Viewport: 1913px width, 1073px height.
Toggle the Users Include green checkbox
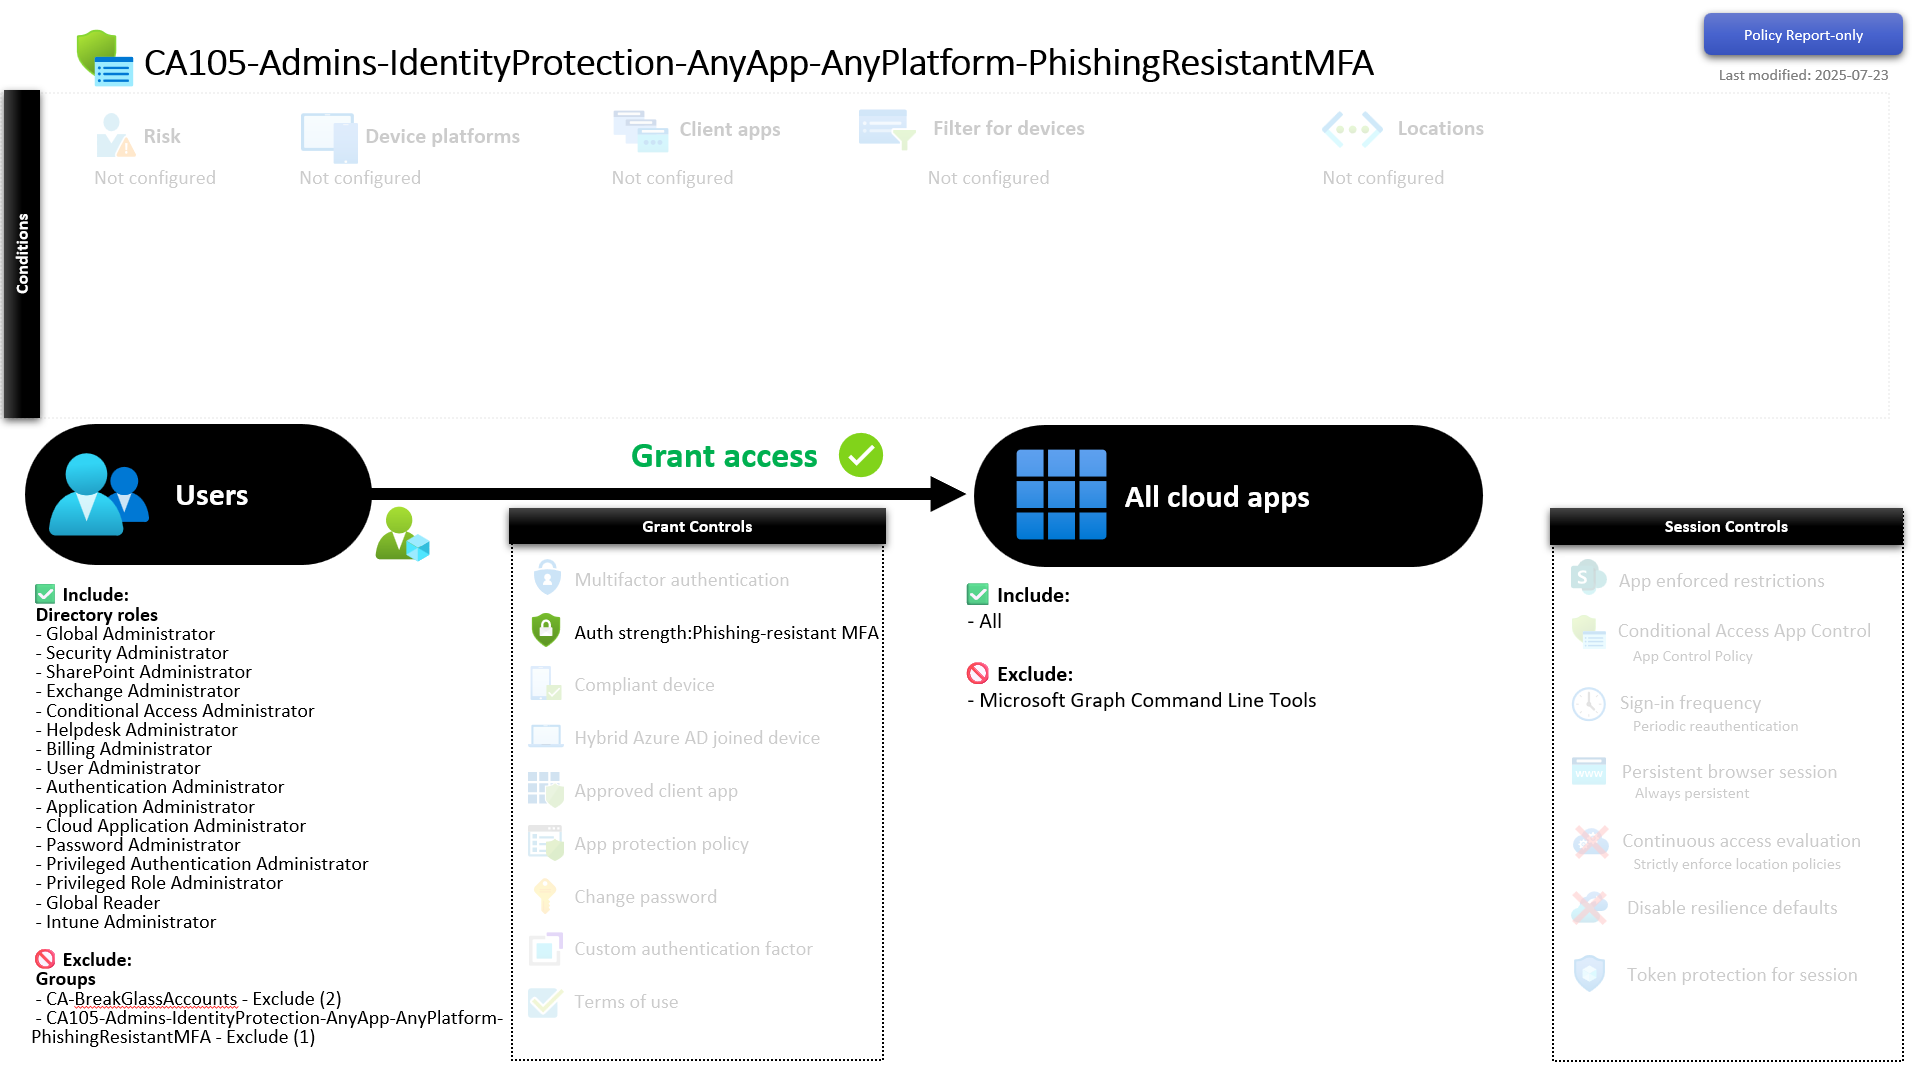(x=45, y=594)
